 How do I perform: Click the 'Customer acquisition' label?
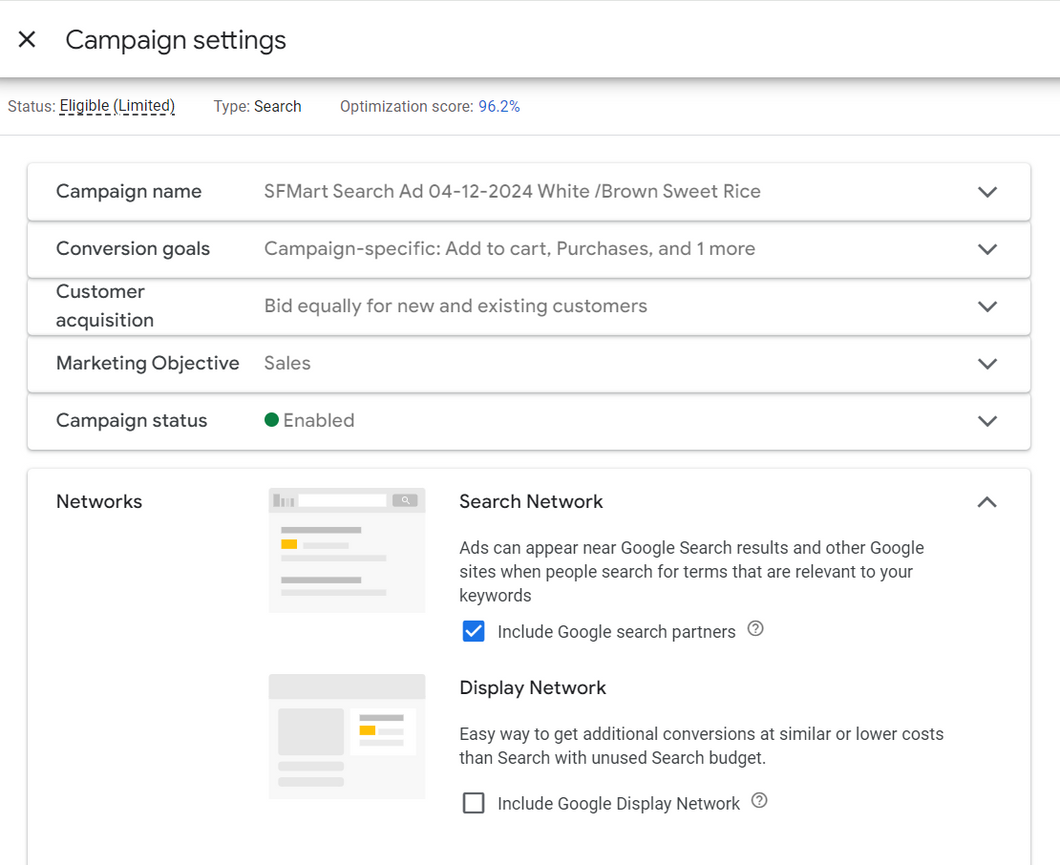click(105, 305)
